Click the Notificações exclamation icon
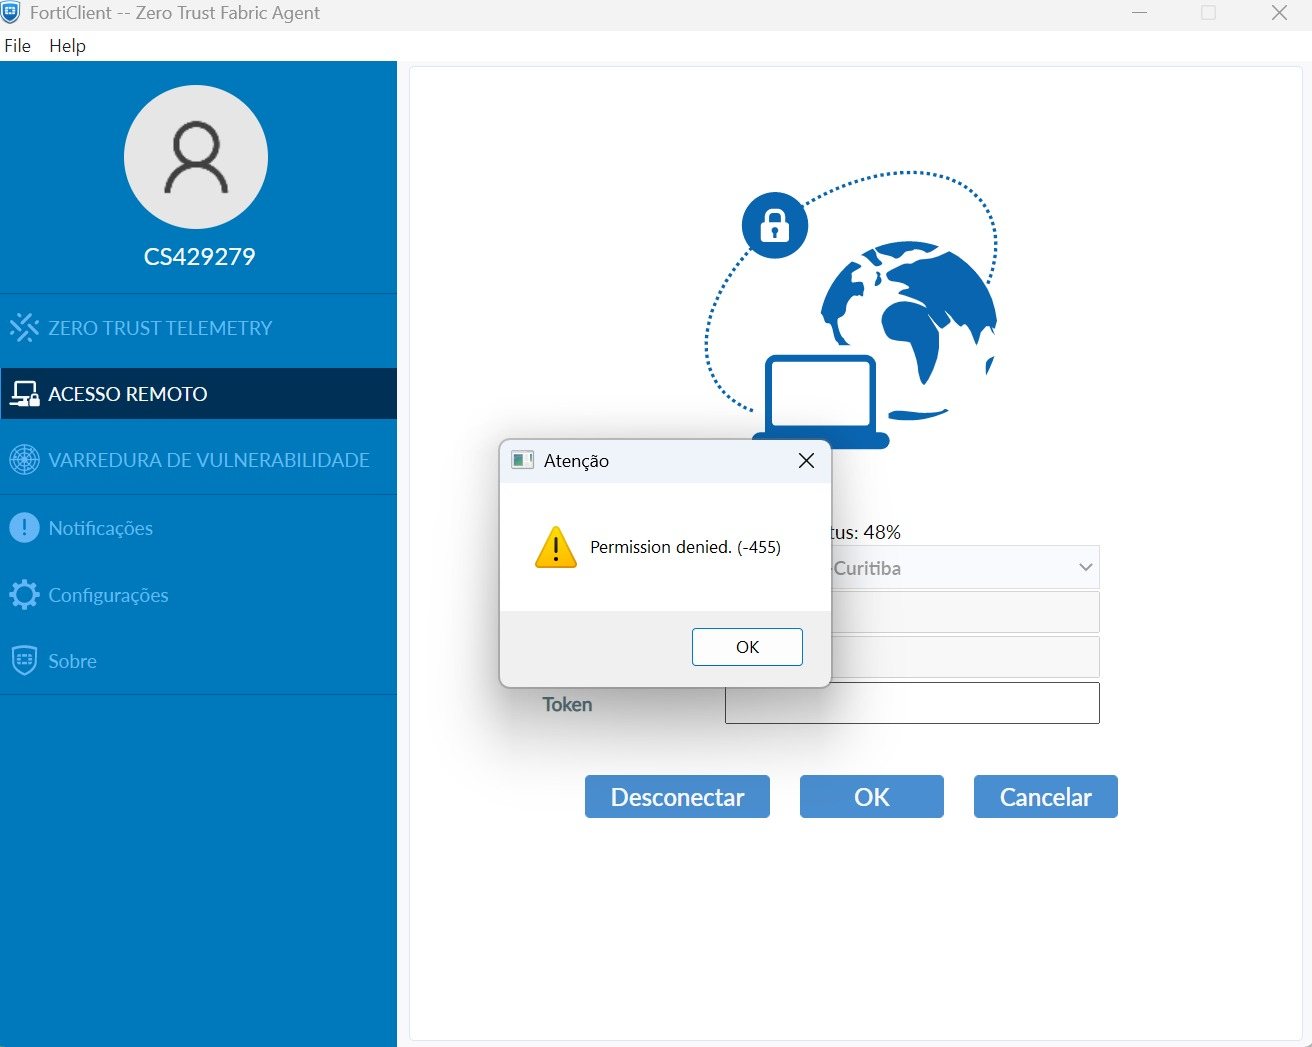 click(x=24, y=527)
